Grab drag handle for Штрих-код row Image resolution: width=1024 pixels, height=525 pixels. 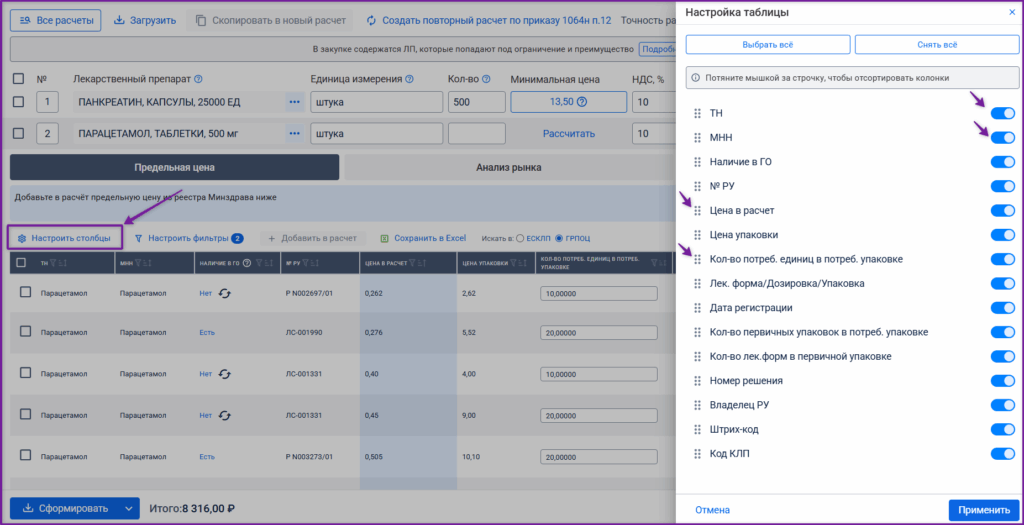697,430
